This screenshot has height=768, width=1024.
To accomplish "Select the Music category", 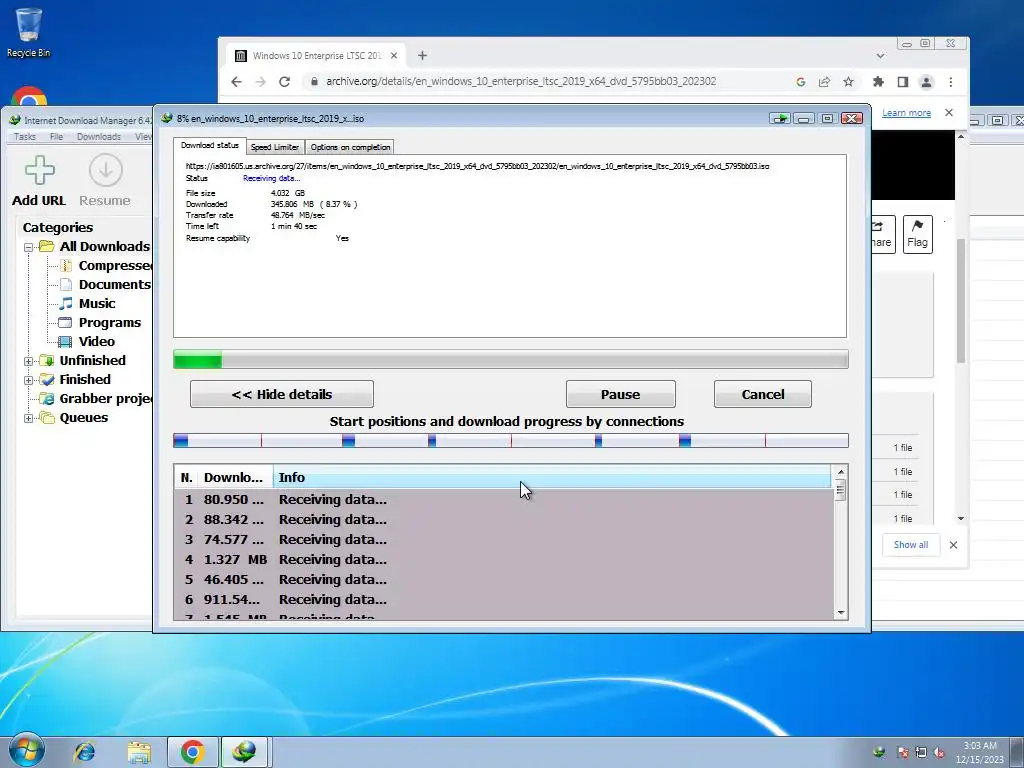I will tap(87, 304).
